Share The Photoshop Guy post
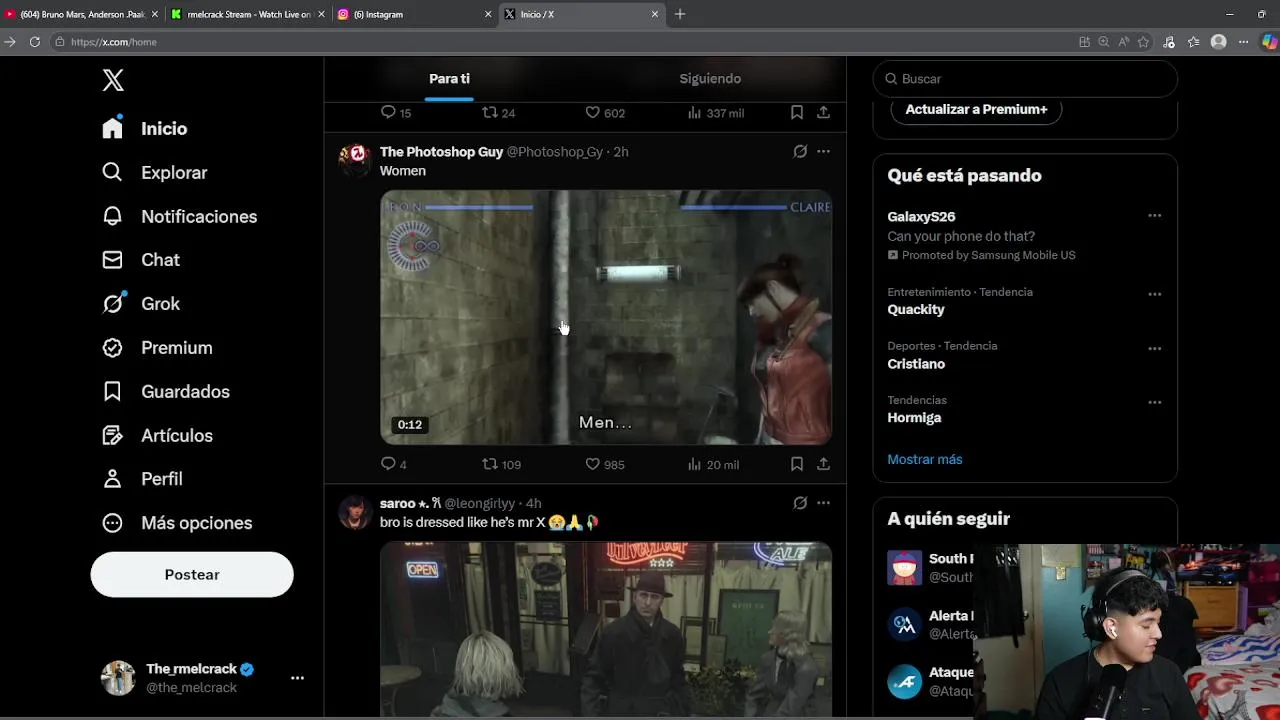 point(823,464)
